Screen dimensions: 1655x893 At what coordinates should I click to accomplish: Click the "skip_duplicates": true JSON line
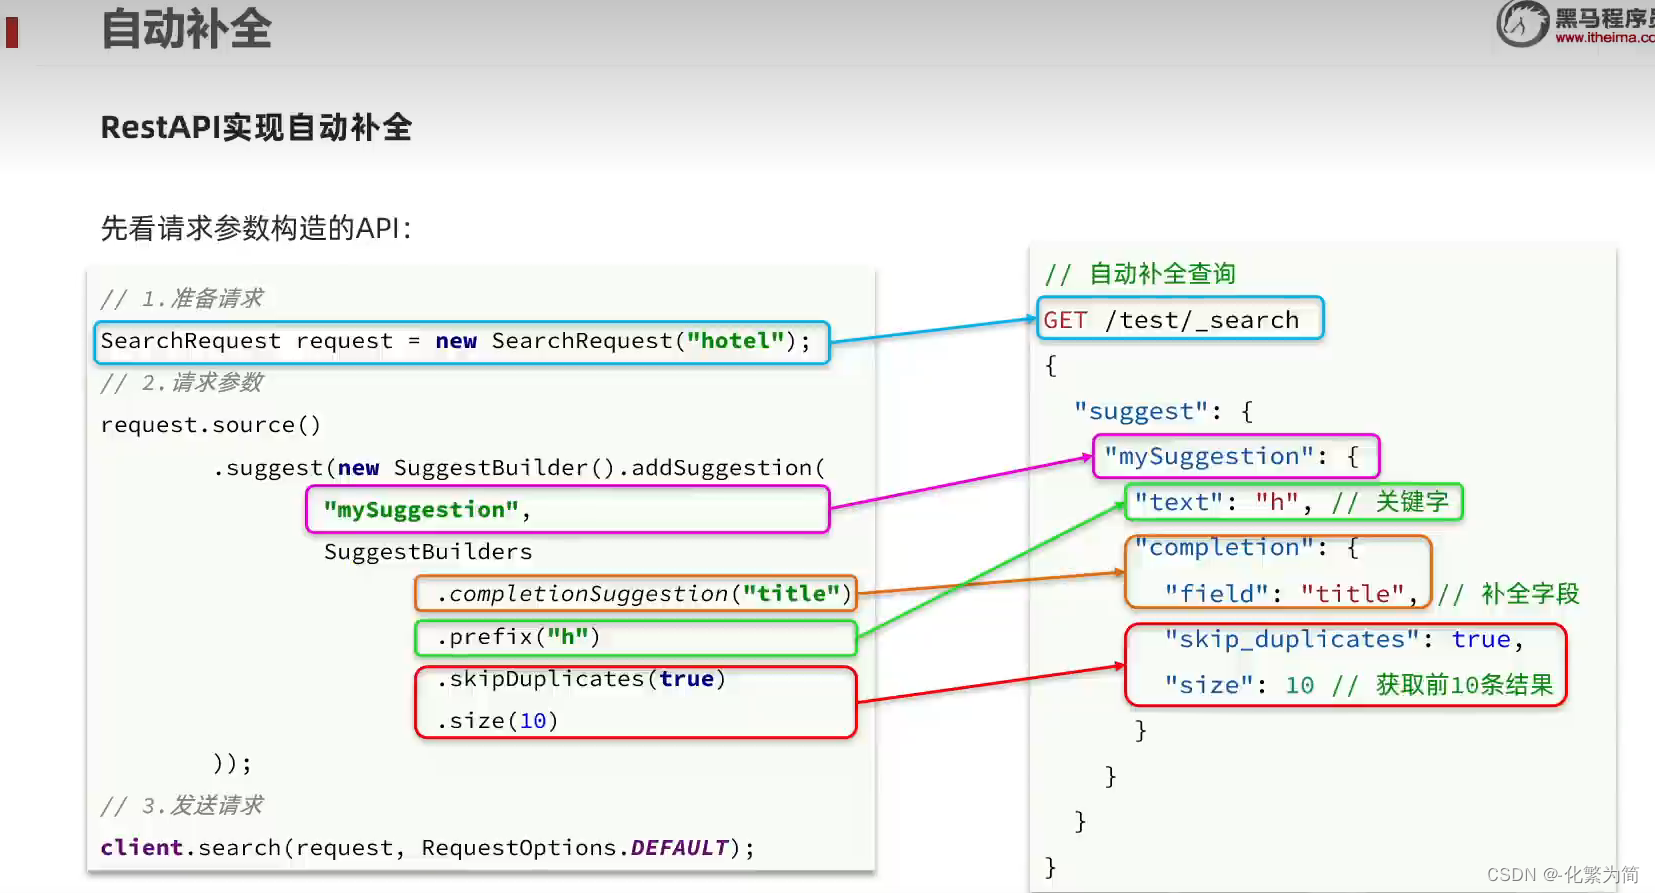pos(1344,639)
